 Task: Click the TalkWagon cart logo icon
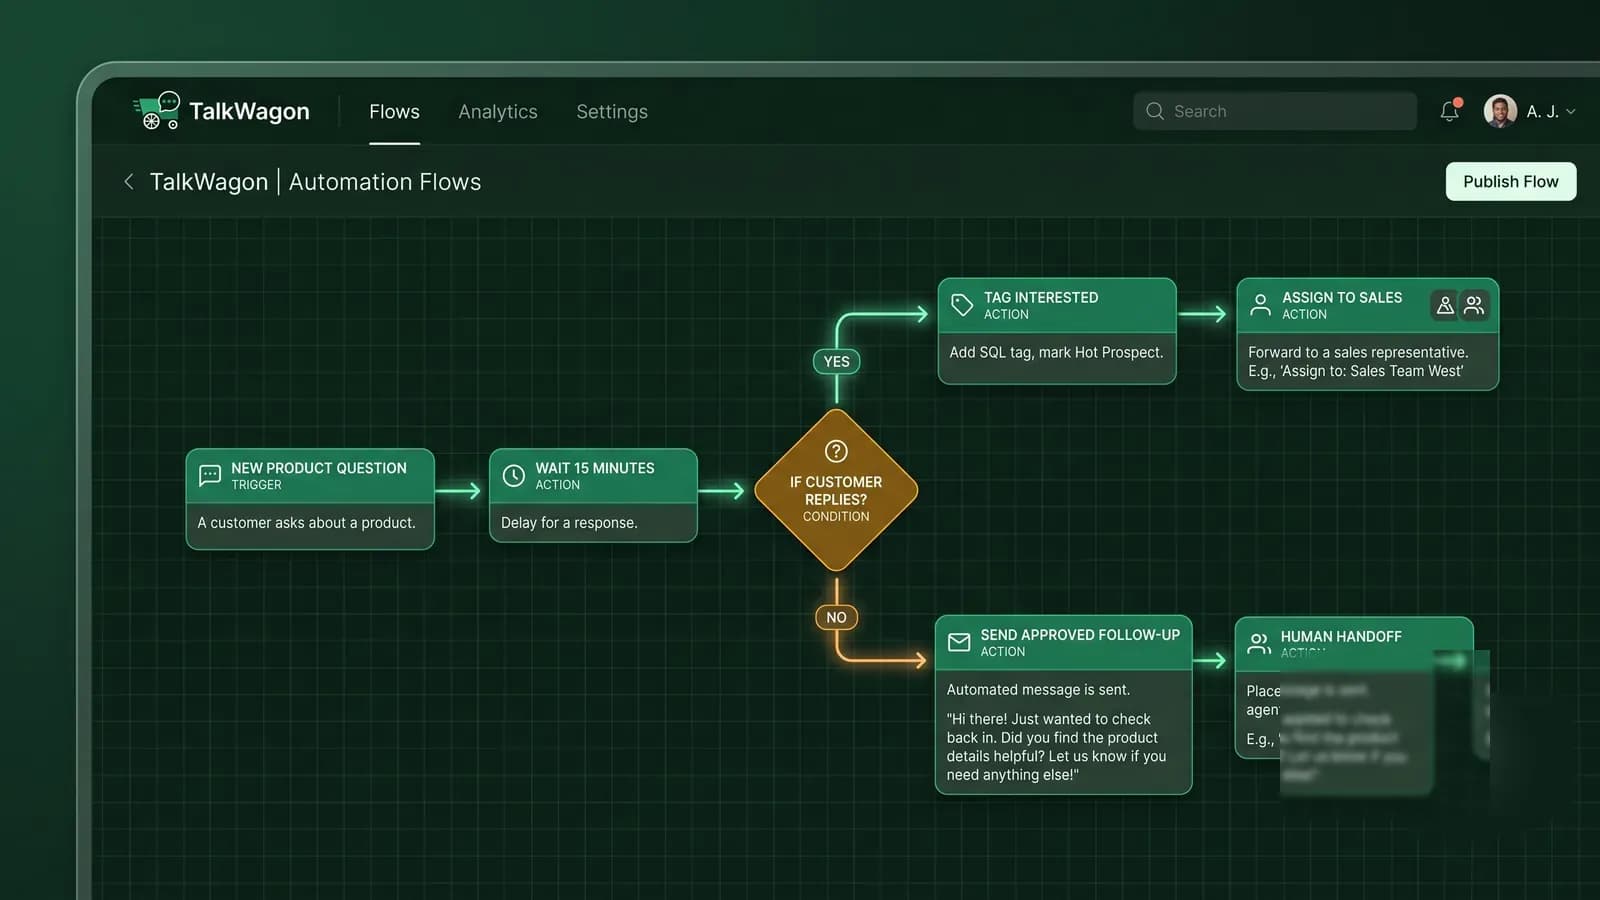point(156,111)
